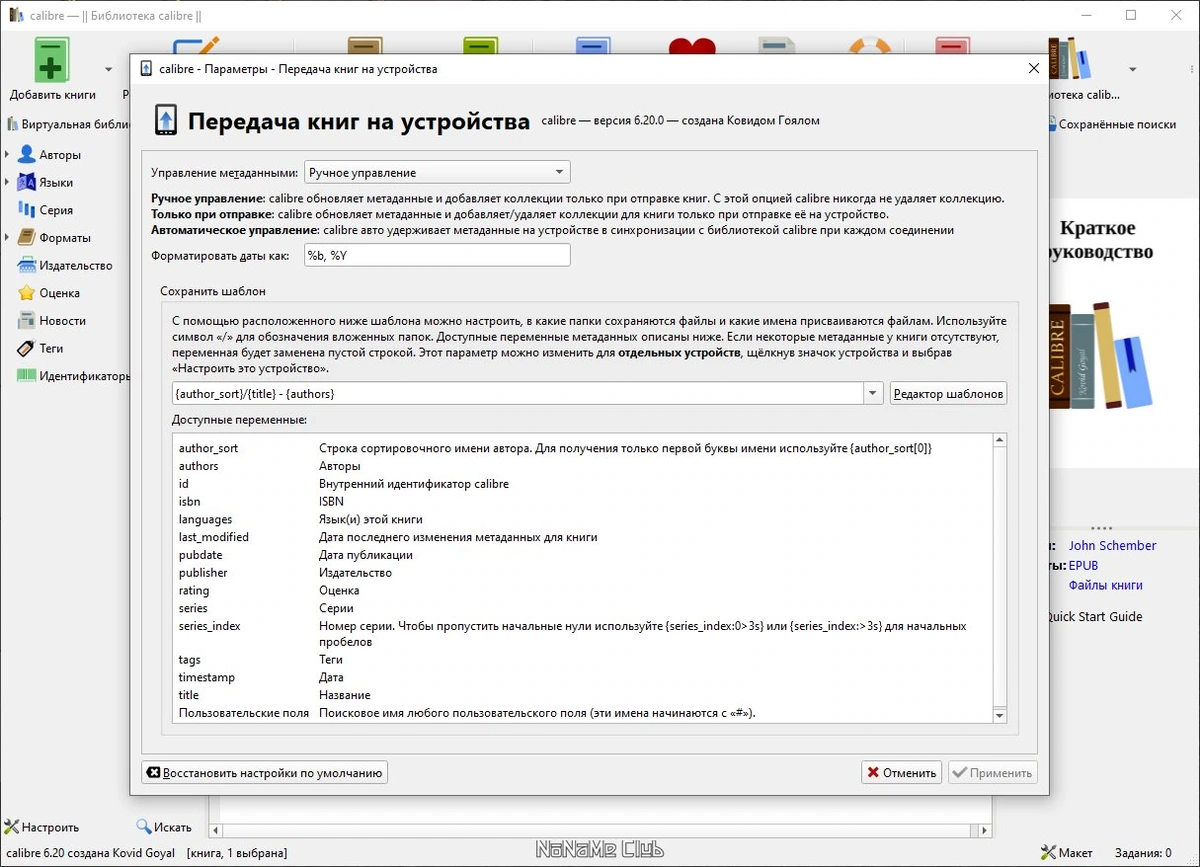Screen dimensions: 1200x867
Task: Open Виртуальная библиотека in the main window
Action: 68,124
